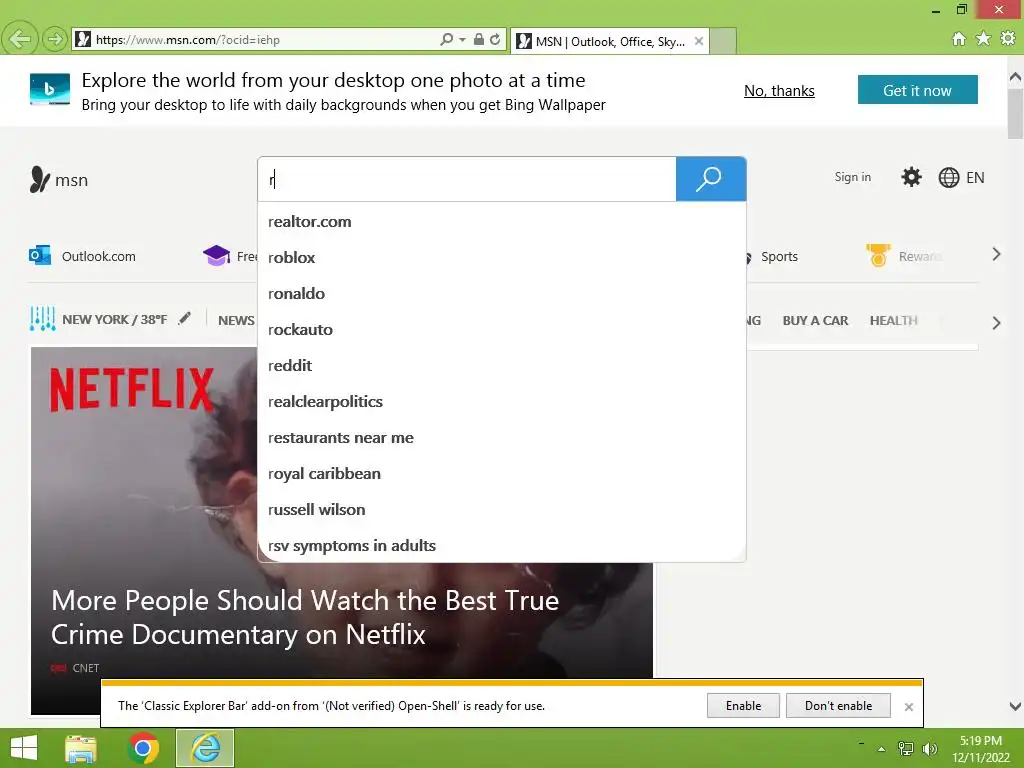Screen dimensions: 1024x768
Task: Click the msn butterfly logo
Action: point(59,180)
